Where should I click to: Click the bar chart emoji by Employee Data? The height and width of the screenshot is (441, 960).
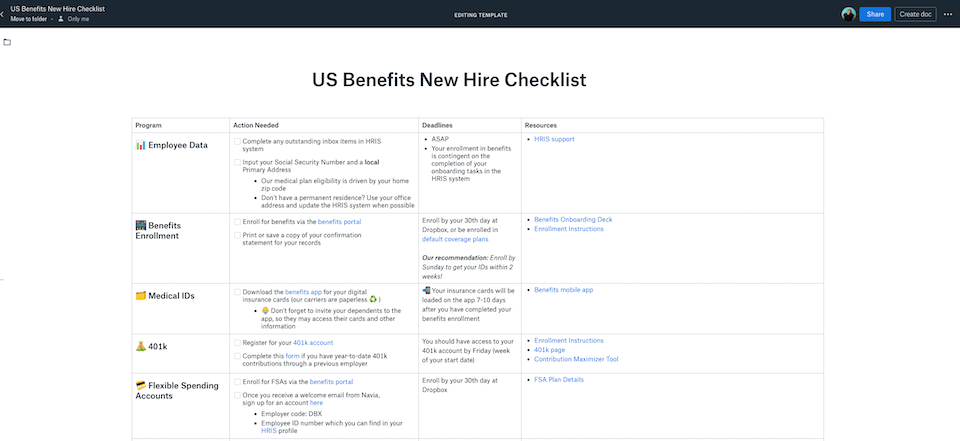[x=140, y=145]
